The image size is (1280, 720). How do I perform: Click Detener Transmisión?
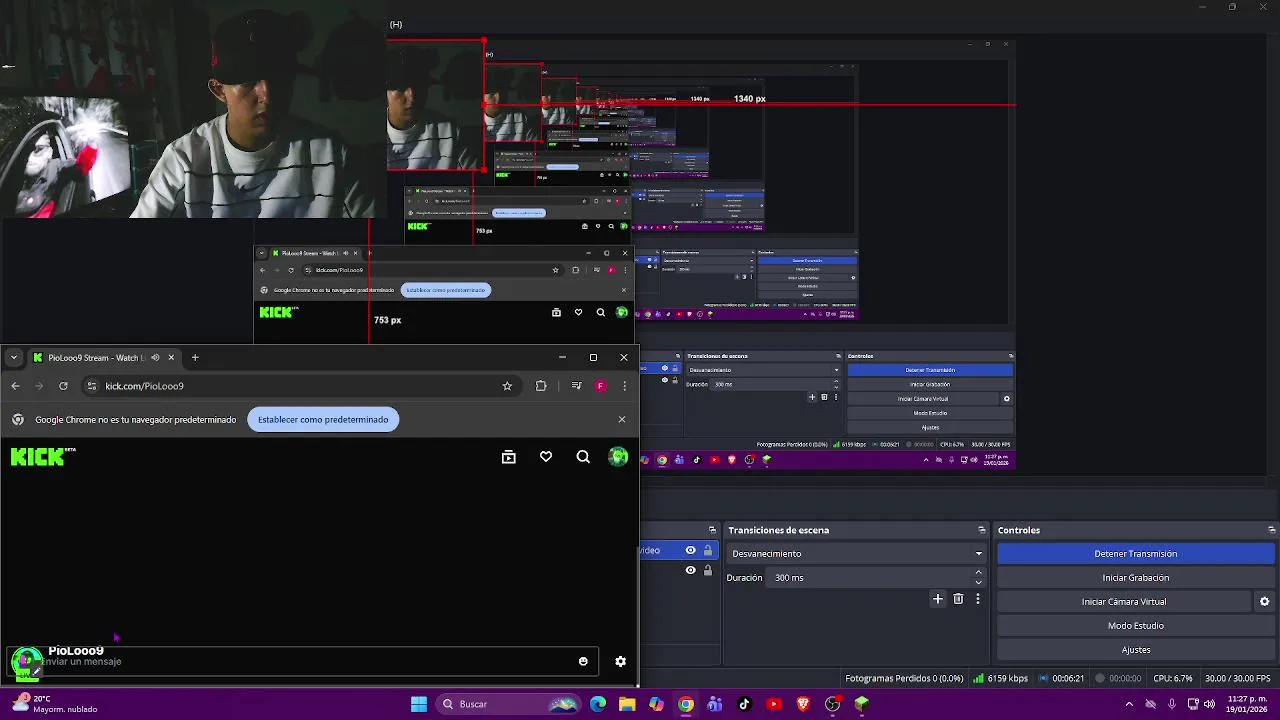point(1136,554)
